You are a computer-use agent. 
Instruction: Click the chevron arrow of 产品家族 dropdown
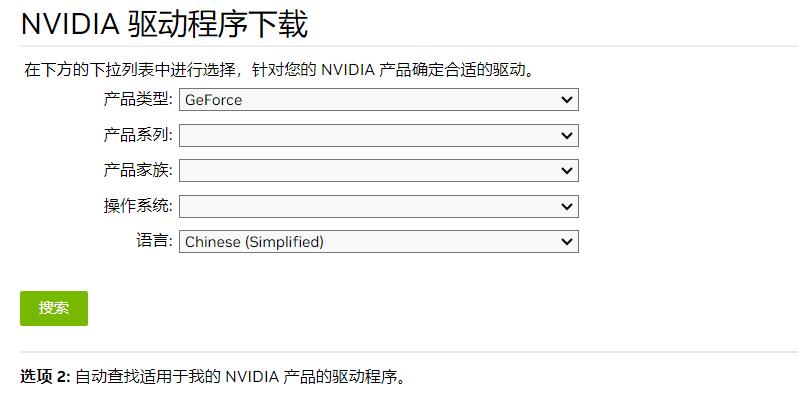[x=566, y=171]
